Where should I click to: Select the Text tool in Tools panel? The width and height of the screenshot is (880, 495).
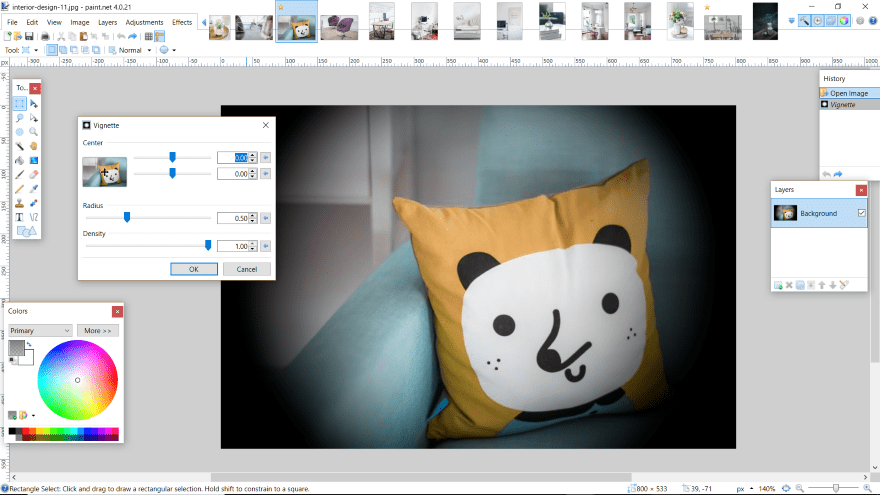19,217
